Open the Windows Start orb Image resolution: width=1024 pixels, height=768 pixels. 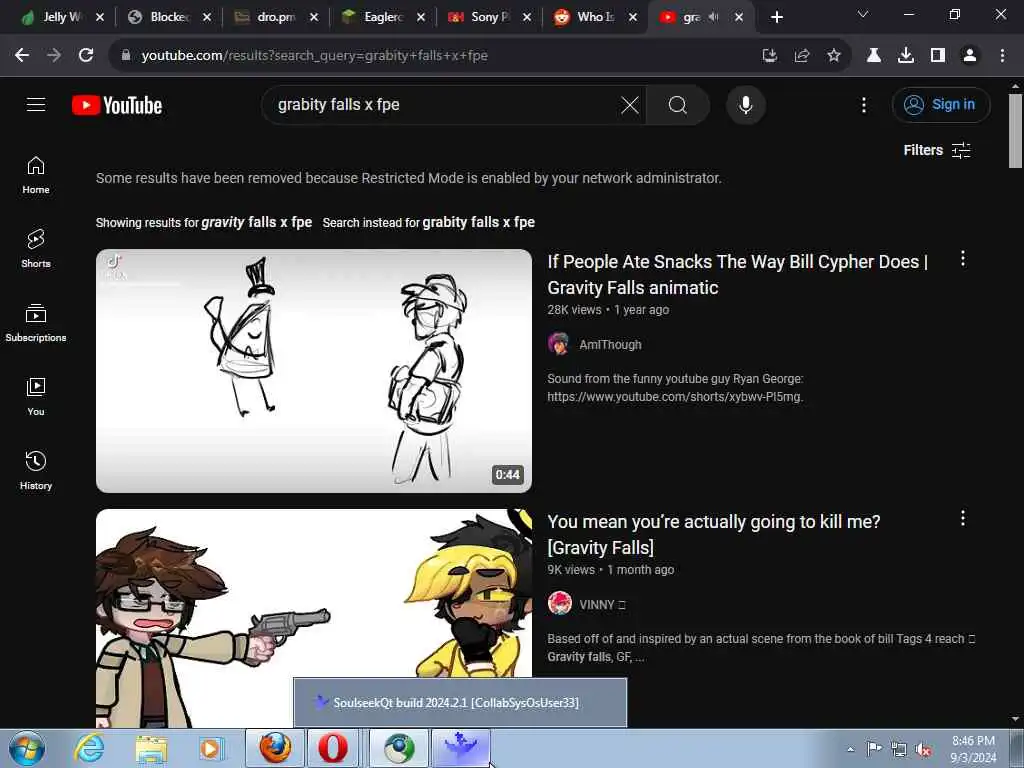coord(27,748)
